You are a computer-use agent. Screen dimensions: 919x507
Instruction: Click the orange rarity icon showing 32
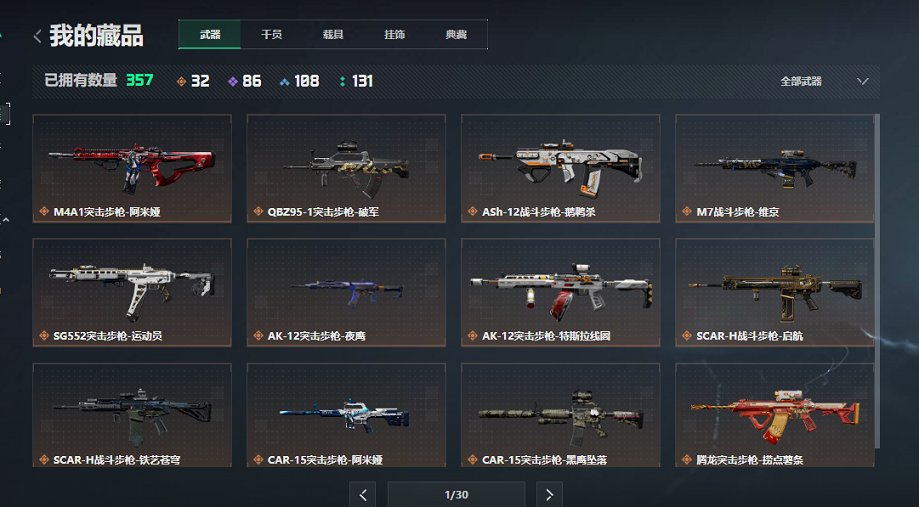pos(181,81)
